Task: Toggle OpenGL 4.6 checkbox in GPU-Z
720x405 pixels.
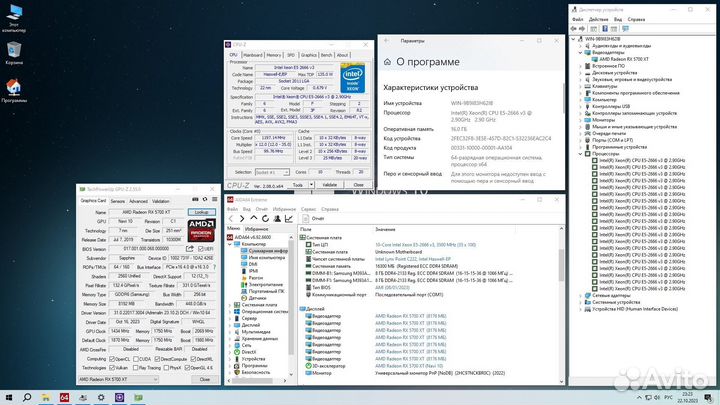Action: 187,368
